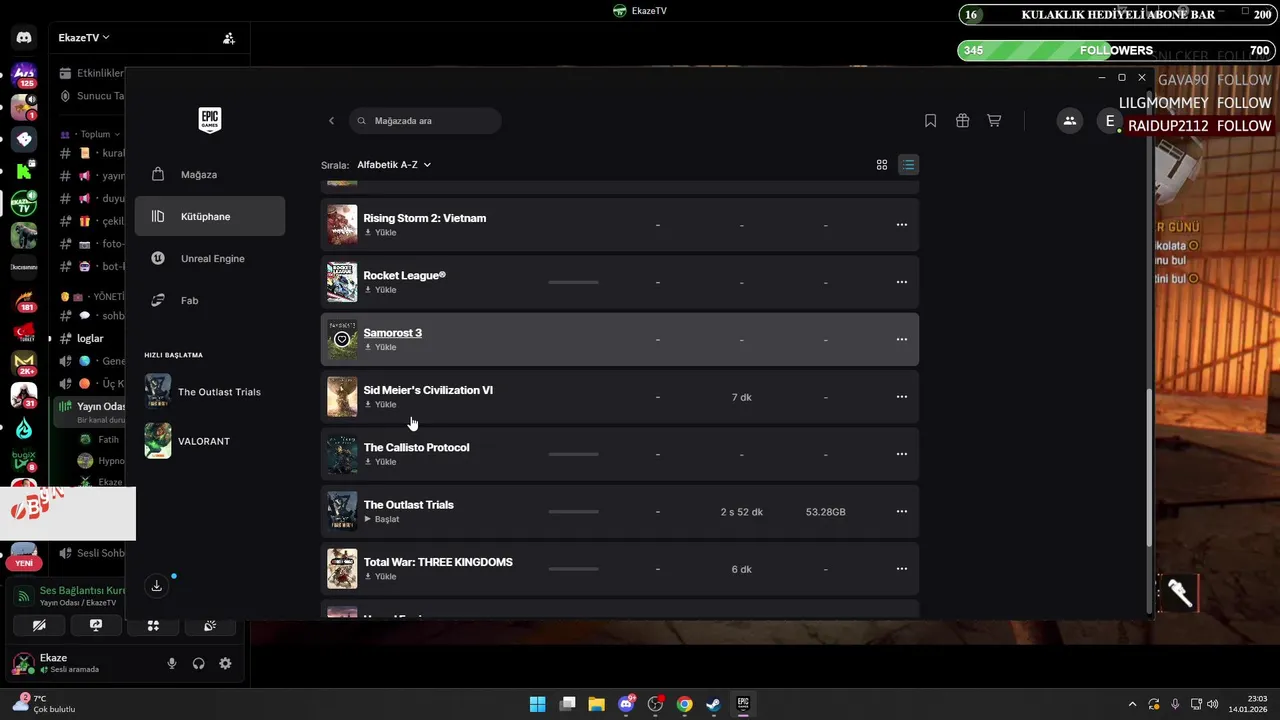Toggle Discord camera button
This screenshot has width=1280, height=720.
[x=39, y=625]
